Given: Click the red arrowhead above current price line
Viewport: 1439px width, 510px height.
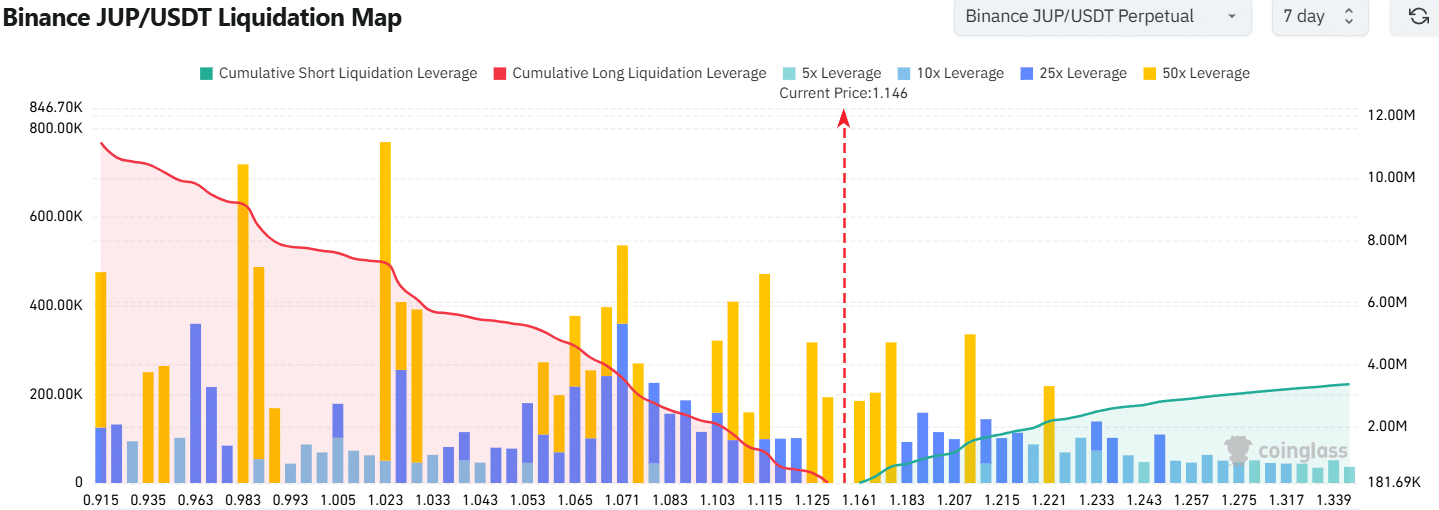Looking at the screenshot, I should [x=844, y=118].
